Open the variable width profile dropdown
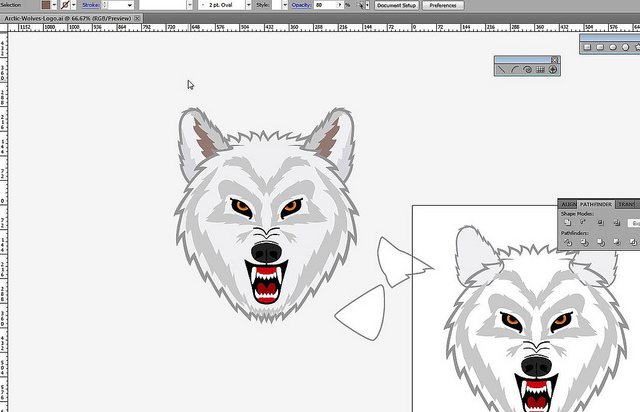 190,5
